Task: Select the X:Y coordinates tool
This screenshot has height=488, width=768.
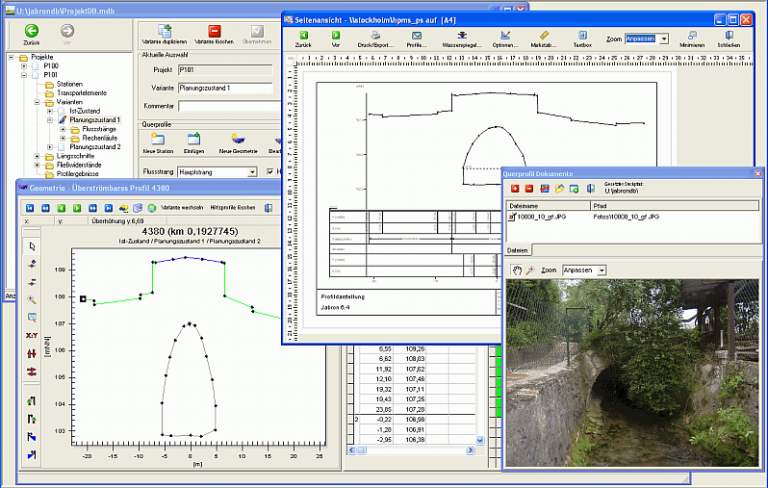Action: (32, 337)
